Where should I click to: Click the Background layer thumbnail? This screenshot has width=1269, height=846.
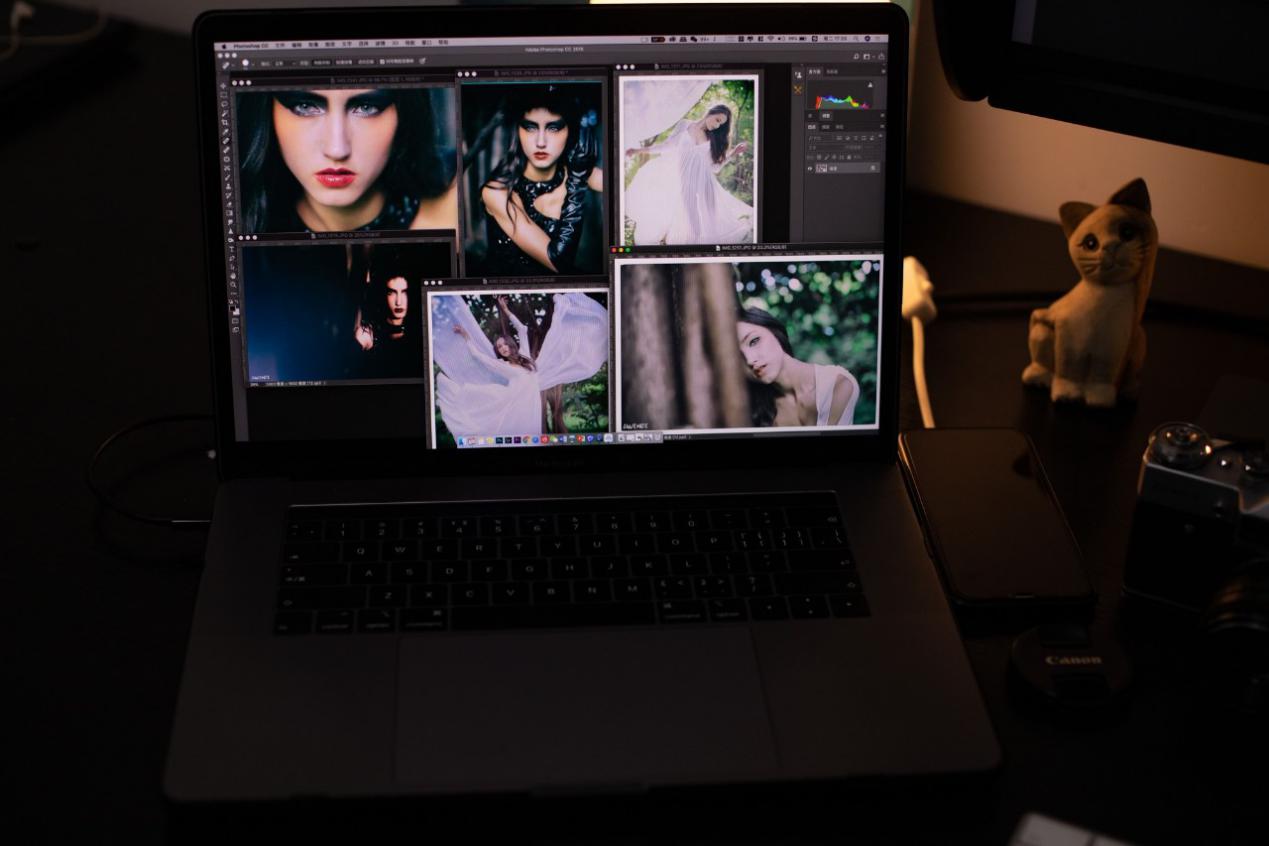tap(822, 168)
